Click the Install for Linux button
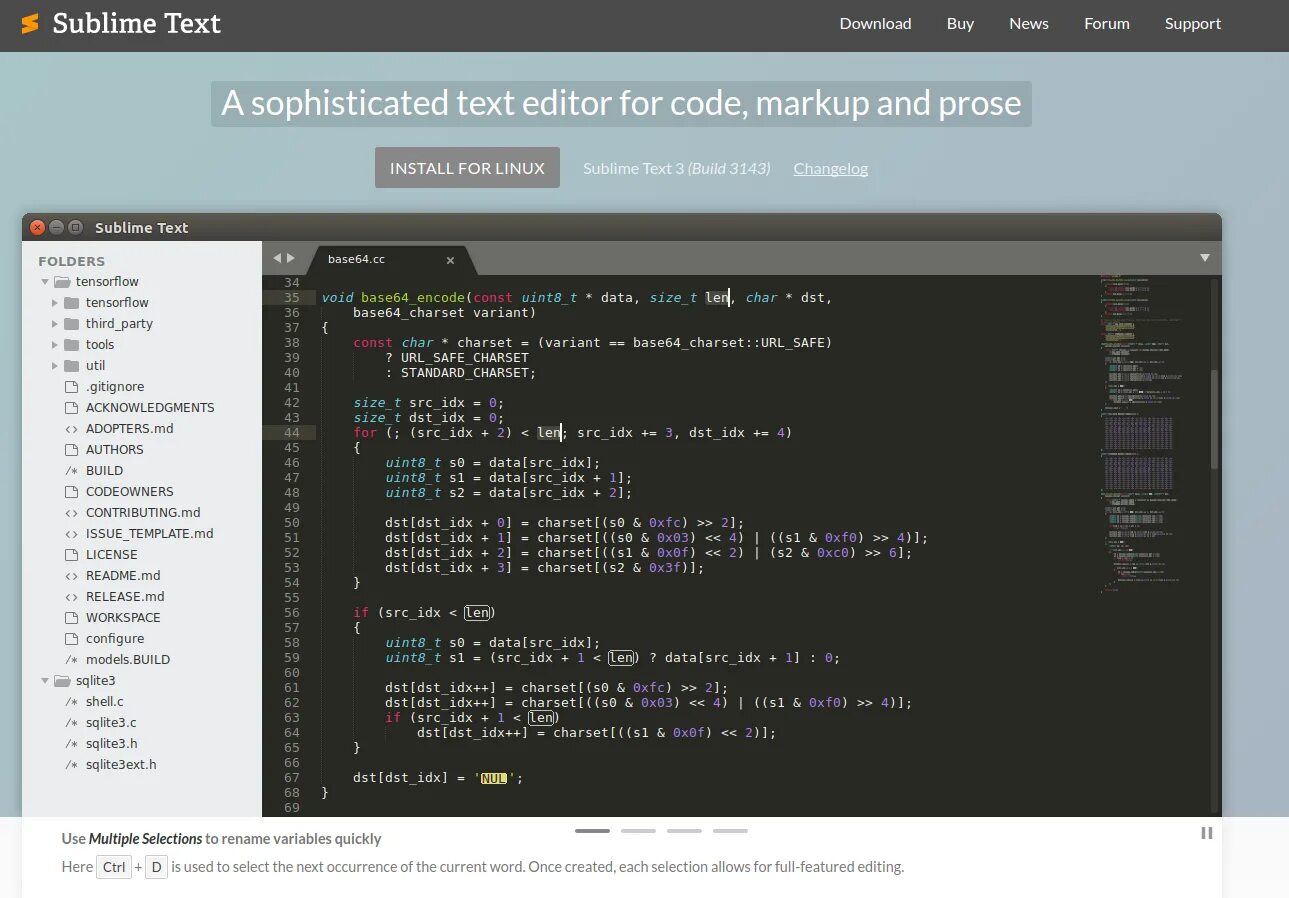 coord(467,168)
